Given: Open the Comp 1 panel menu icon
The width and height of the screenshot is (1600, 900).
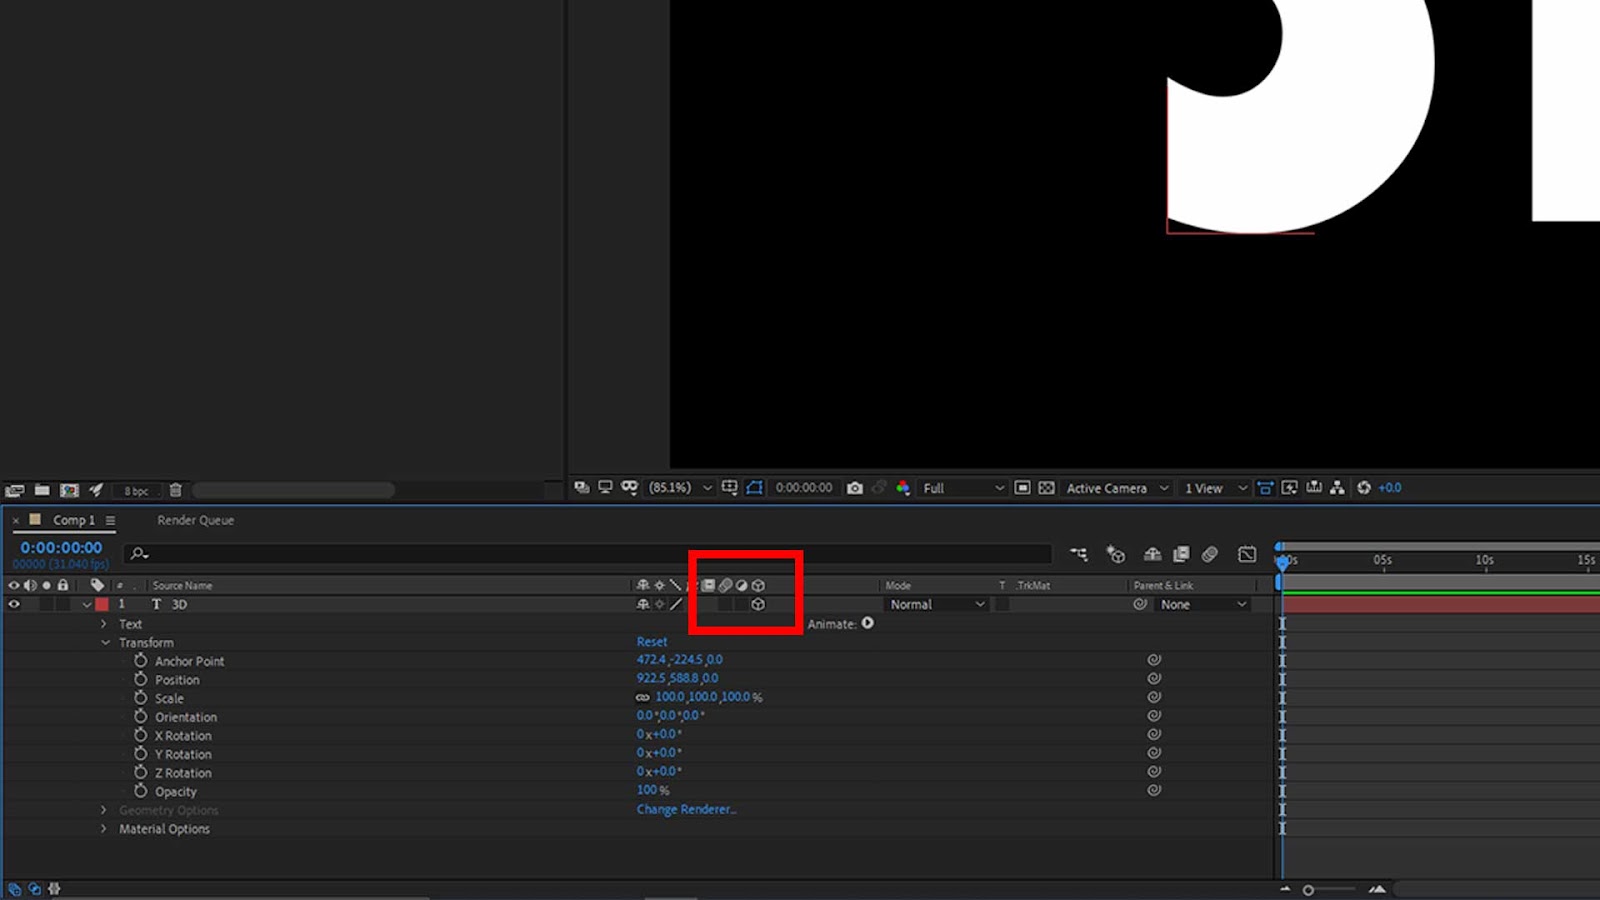Looking at the screenshot, I should 110,520.
